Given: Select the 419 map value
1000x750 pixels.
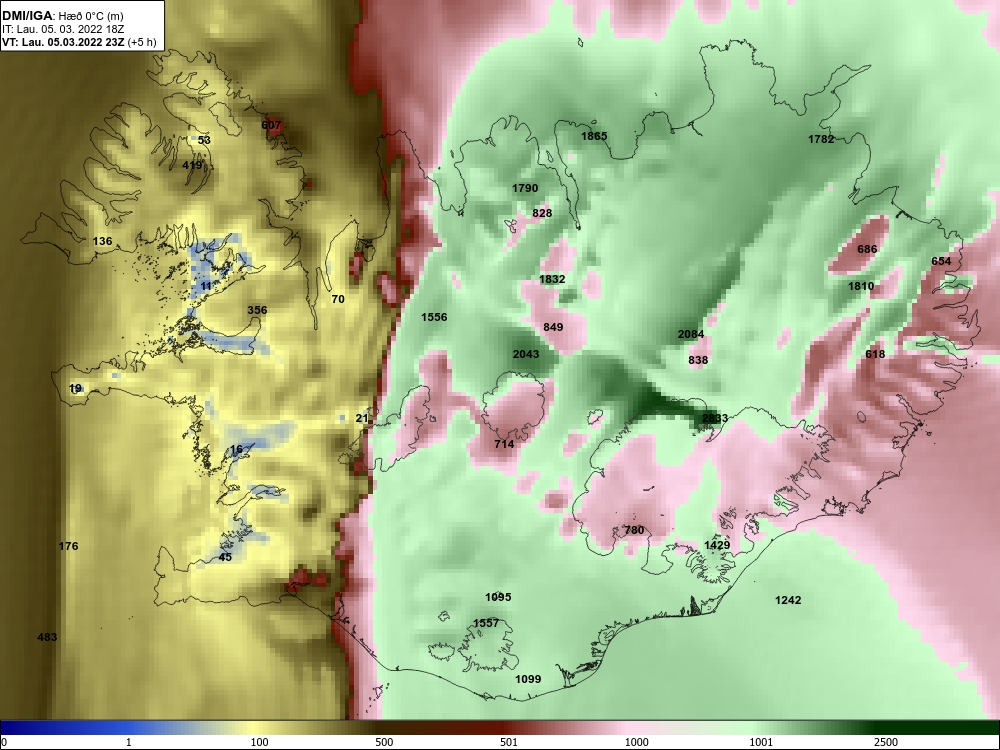Looking at the screenshot, I should pos(192,165).
